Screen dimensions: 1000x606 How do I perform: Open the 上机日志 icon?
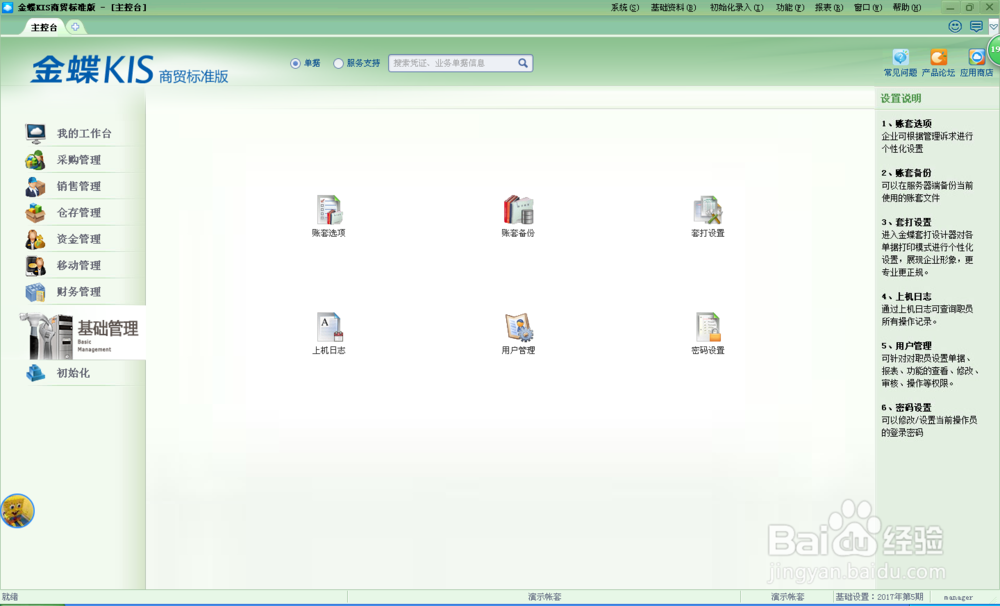328,333
